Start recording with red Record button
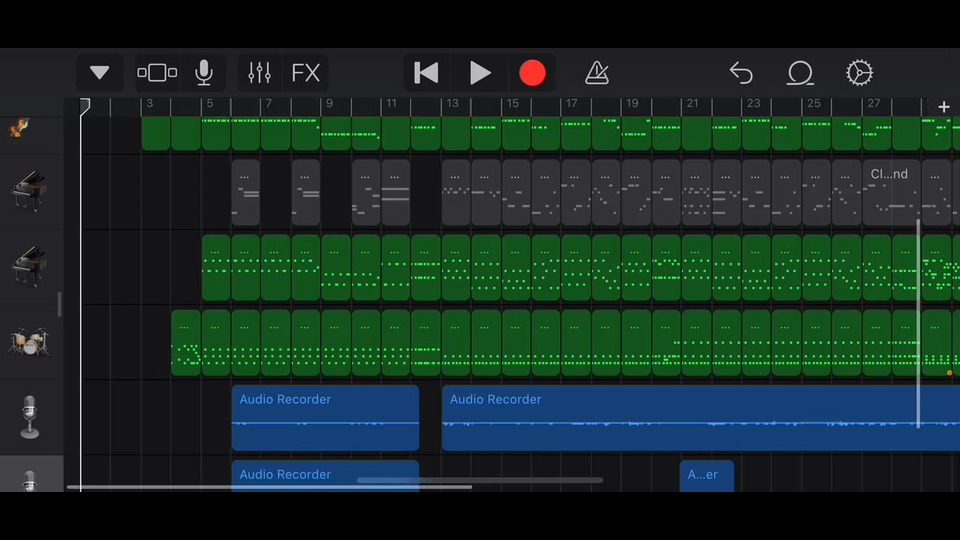This screenshot has height=540, width=960. (x=532, y=73)
